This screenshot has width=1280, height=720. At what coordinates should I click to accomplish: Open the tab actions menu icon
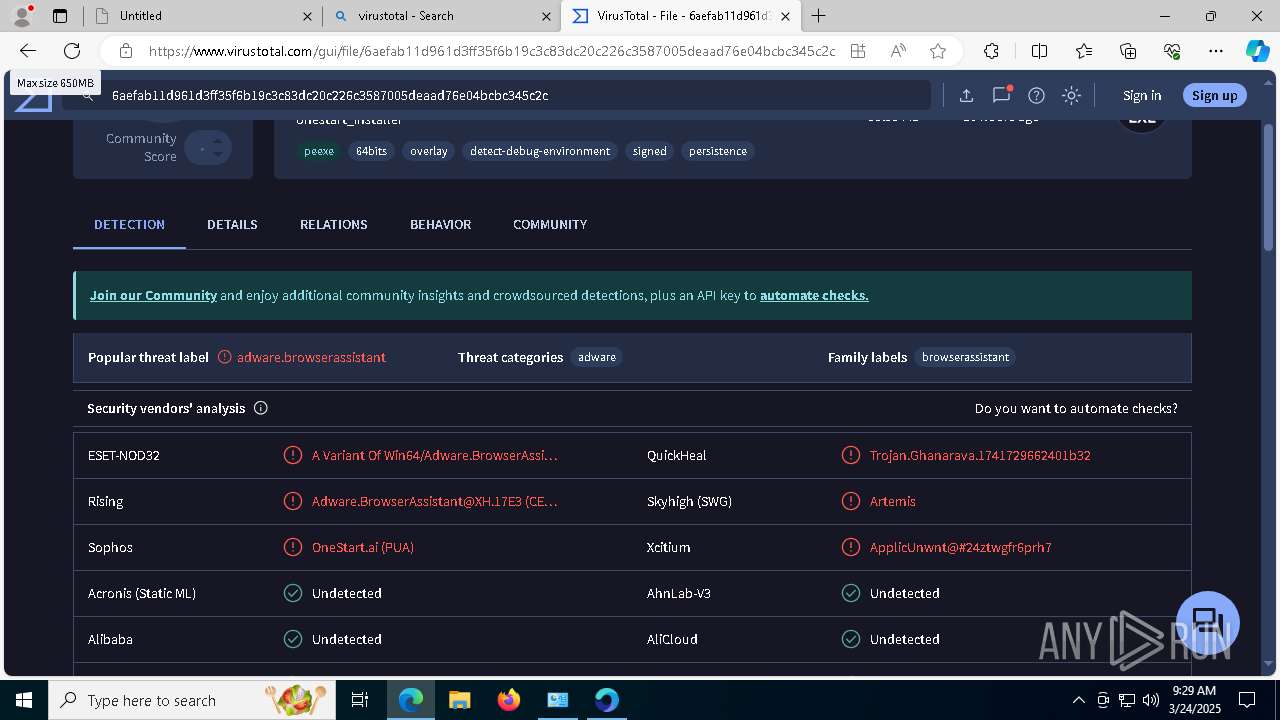click(60, 16)
